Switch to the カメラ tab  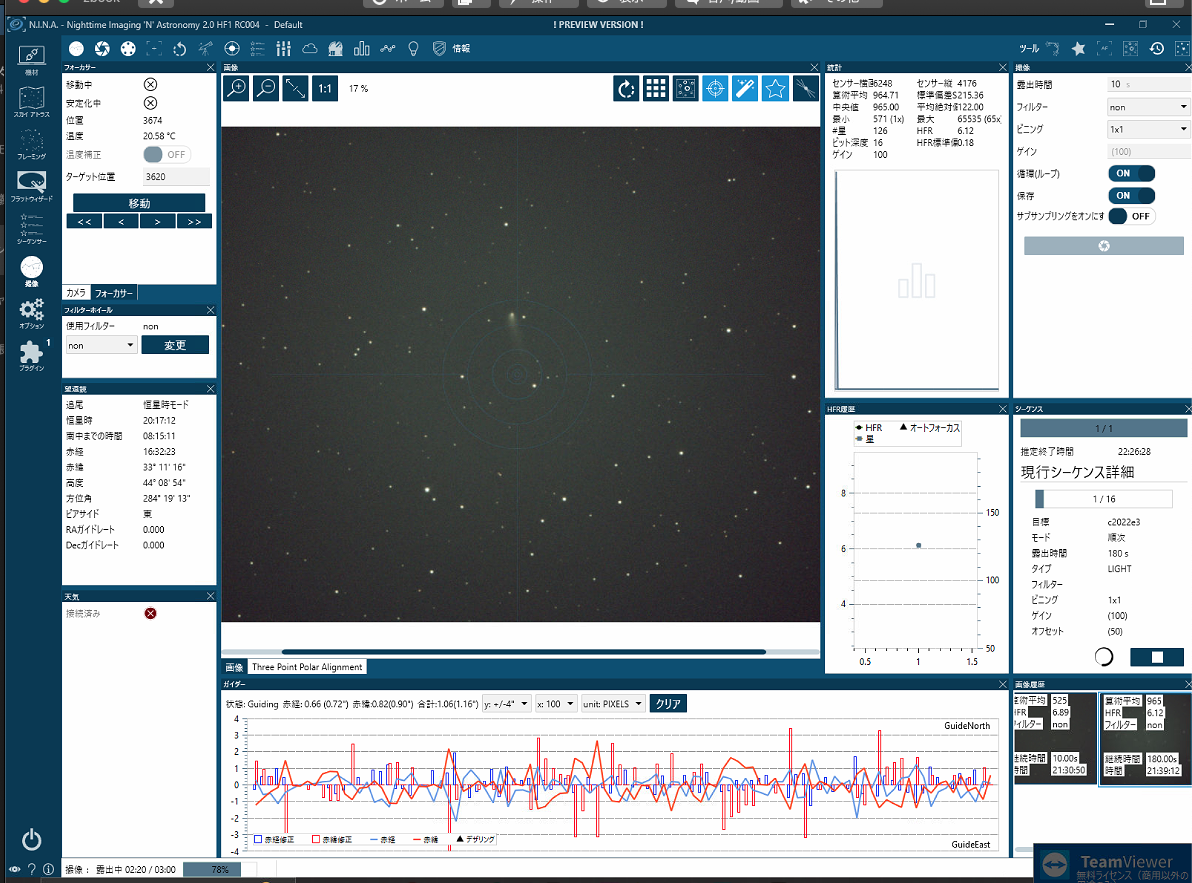(x=76, y=293)
